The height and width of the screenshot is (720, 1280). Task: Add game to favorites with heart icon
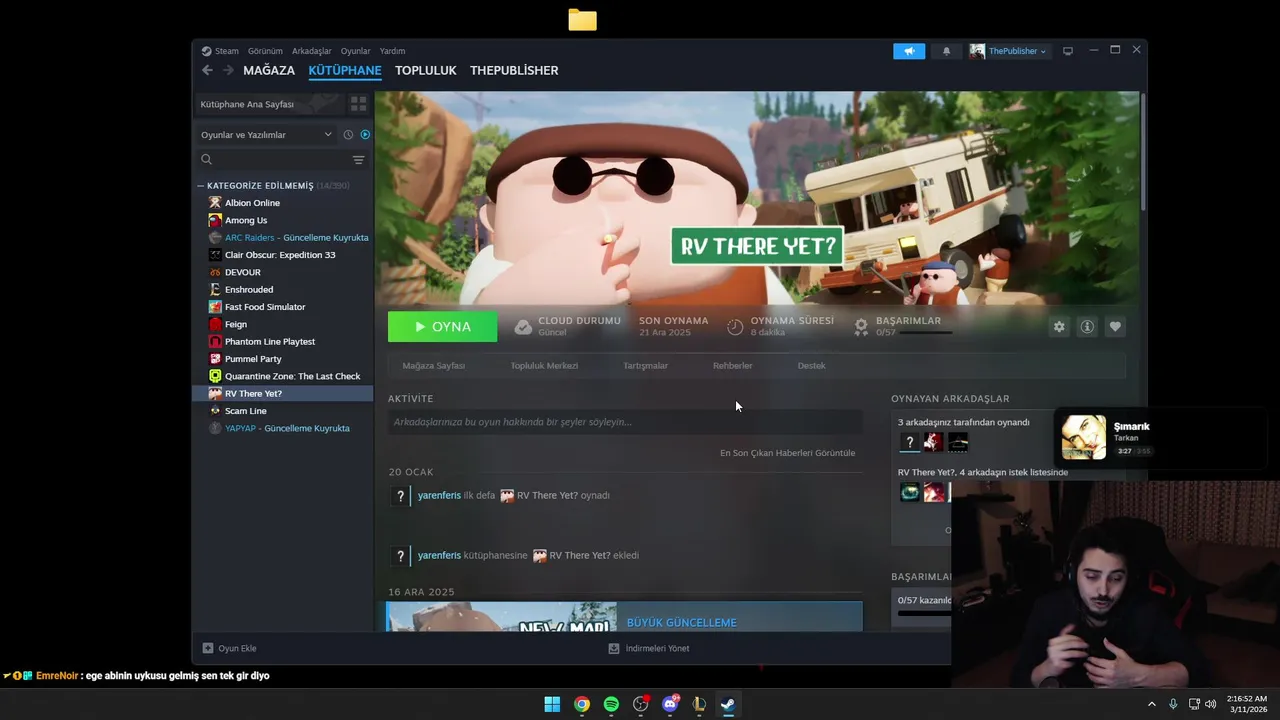tap(1115, 327)
